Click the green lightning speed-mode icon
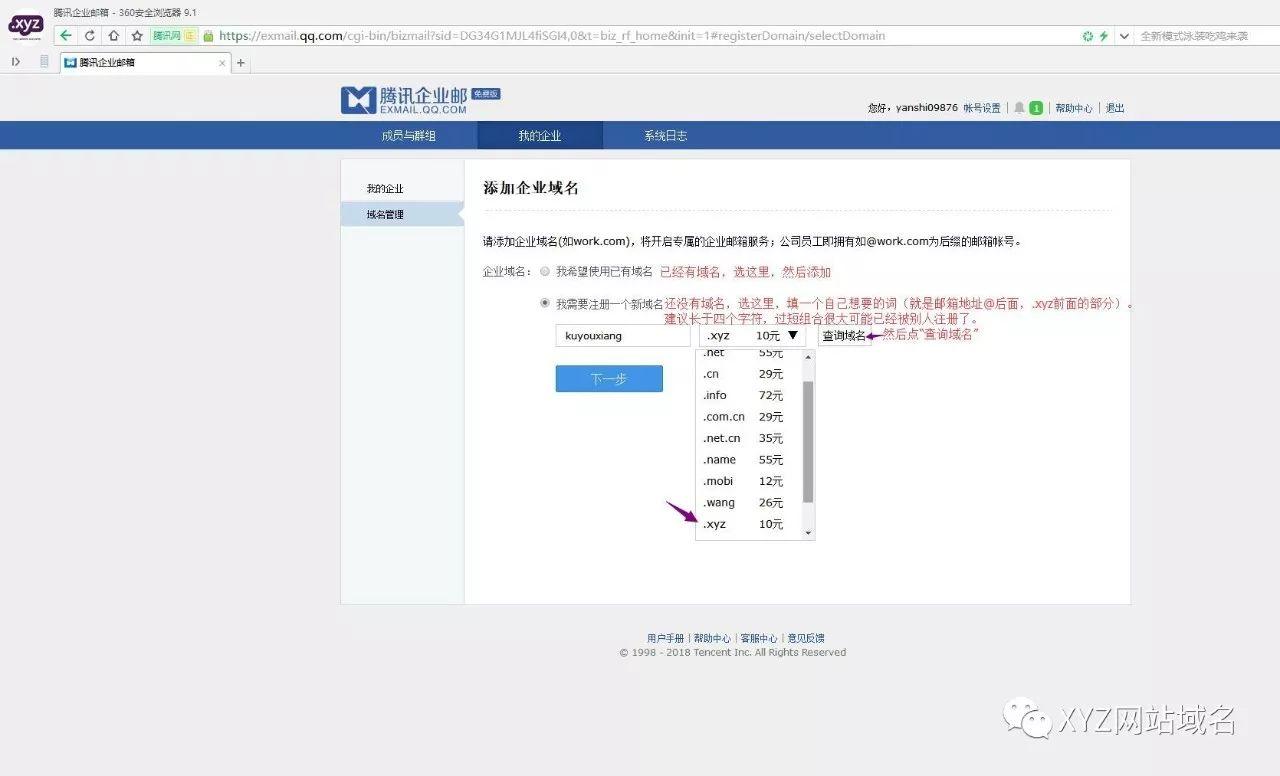The width and height of the screenshot is (1280, 776). (x=1106, y=34)
